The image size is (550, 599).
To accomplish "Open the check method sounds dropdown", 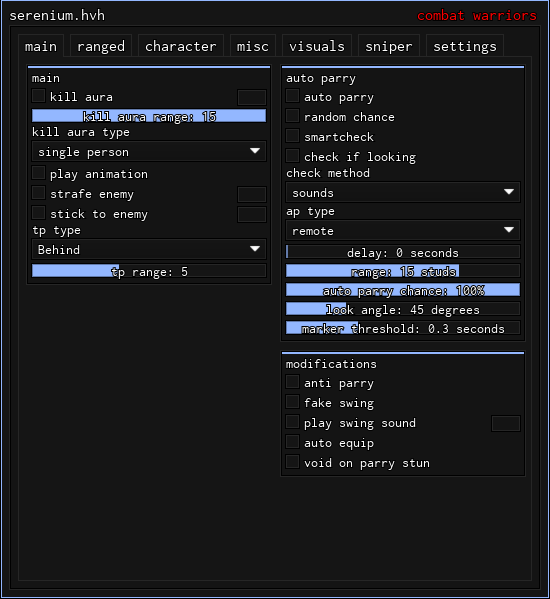I will [x=403, y=192].
